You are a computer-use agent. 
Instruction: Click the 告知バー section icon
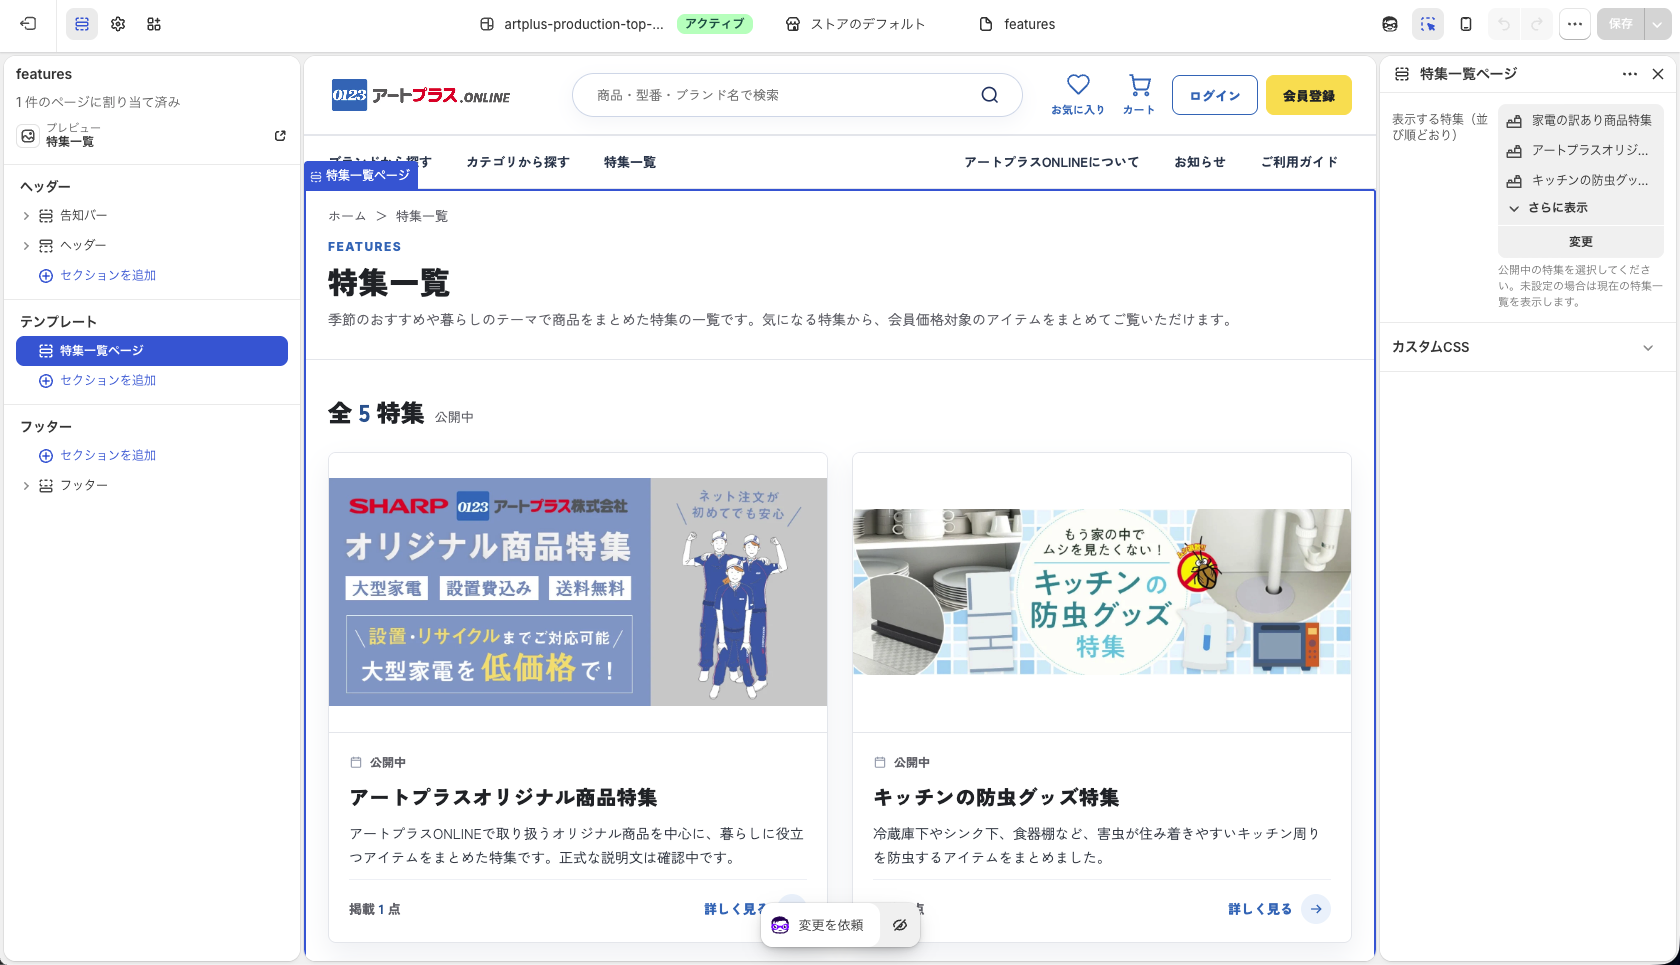(46, 215)
